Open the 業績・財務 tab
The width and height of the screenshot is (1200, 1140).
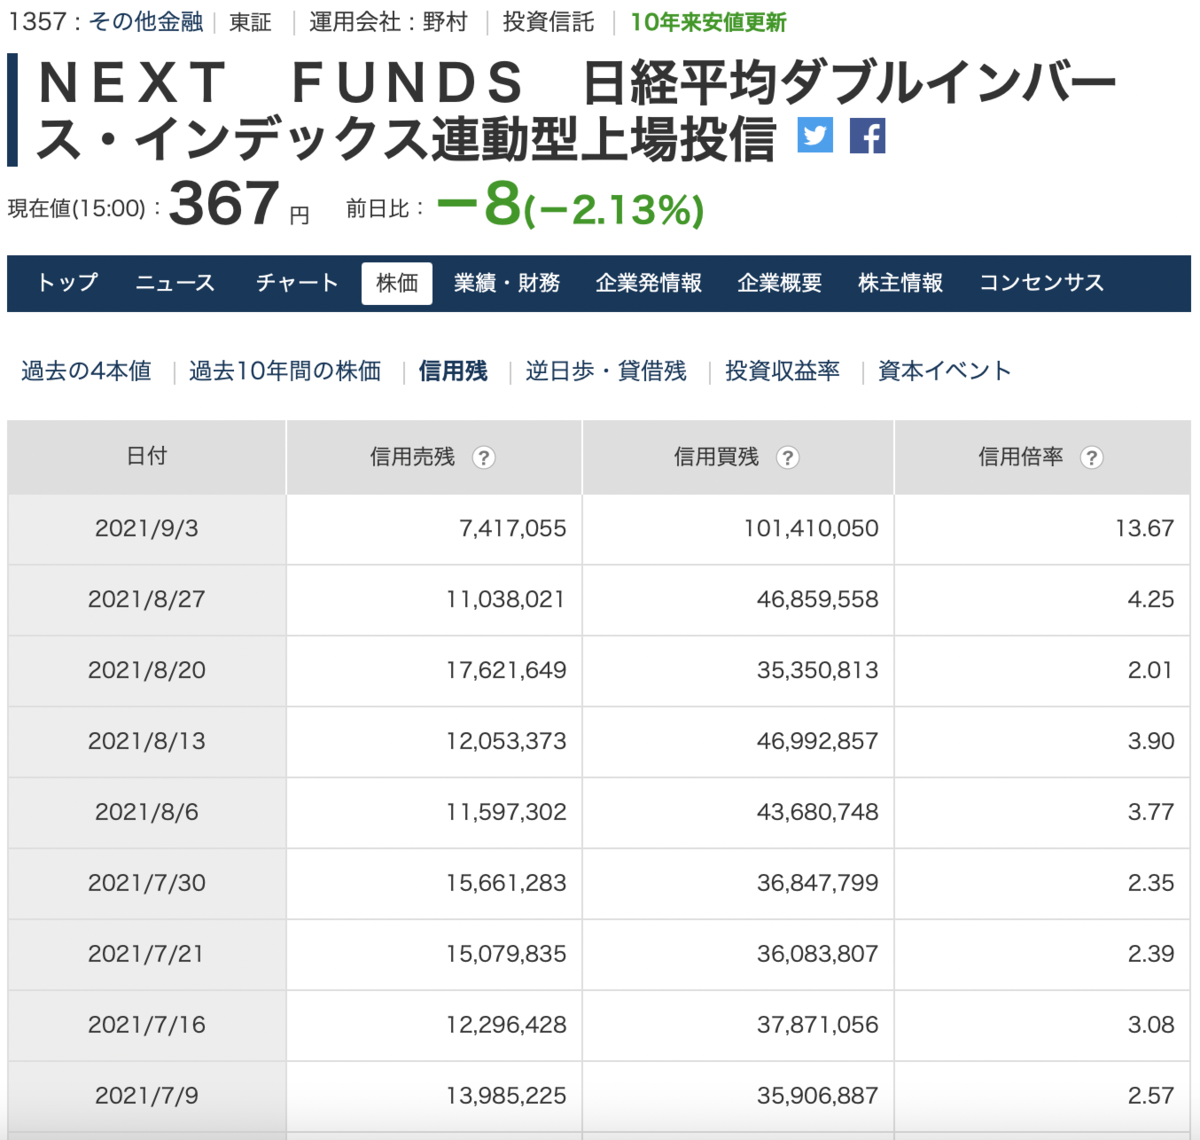coord(507,283)
